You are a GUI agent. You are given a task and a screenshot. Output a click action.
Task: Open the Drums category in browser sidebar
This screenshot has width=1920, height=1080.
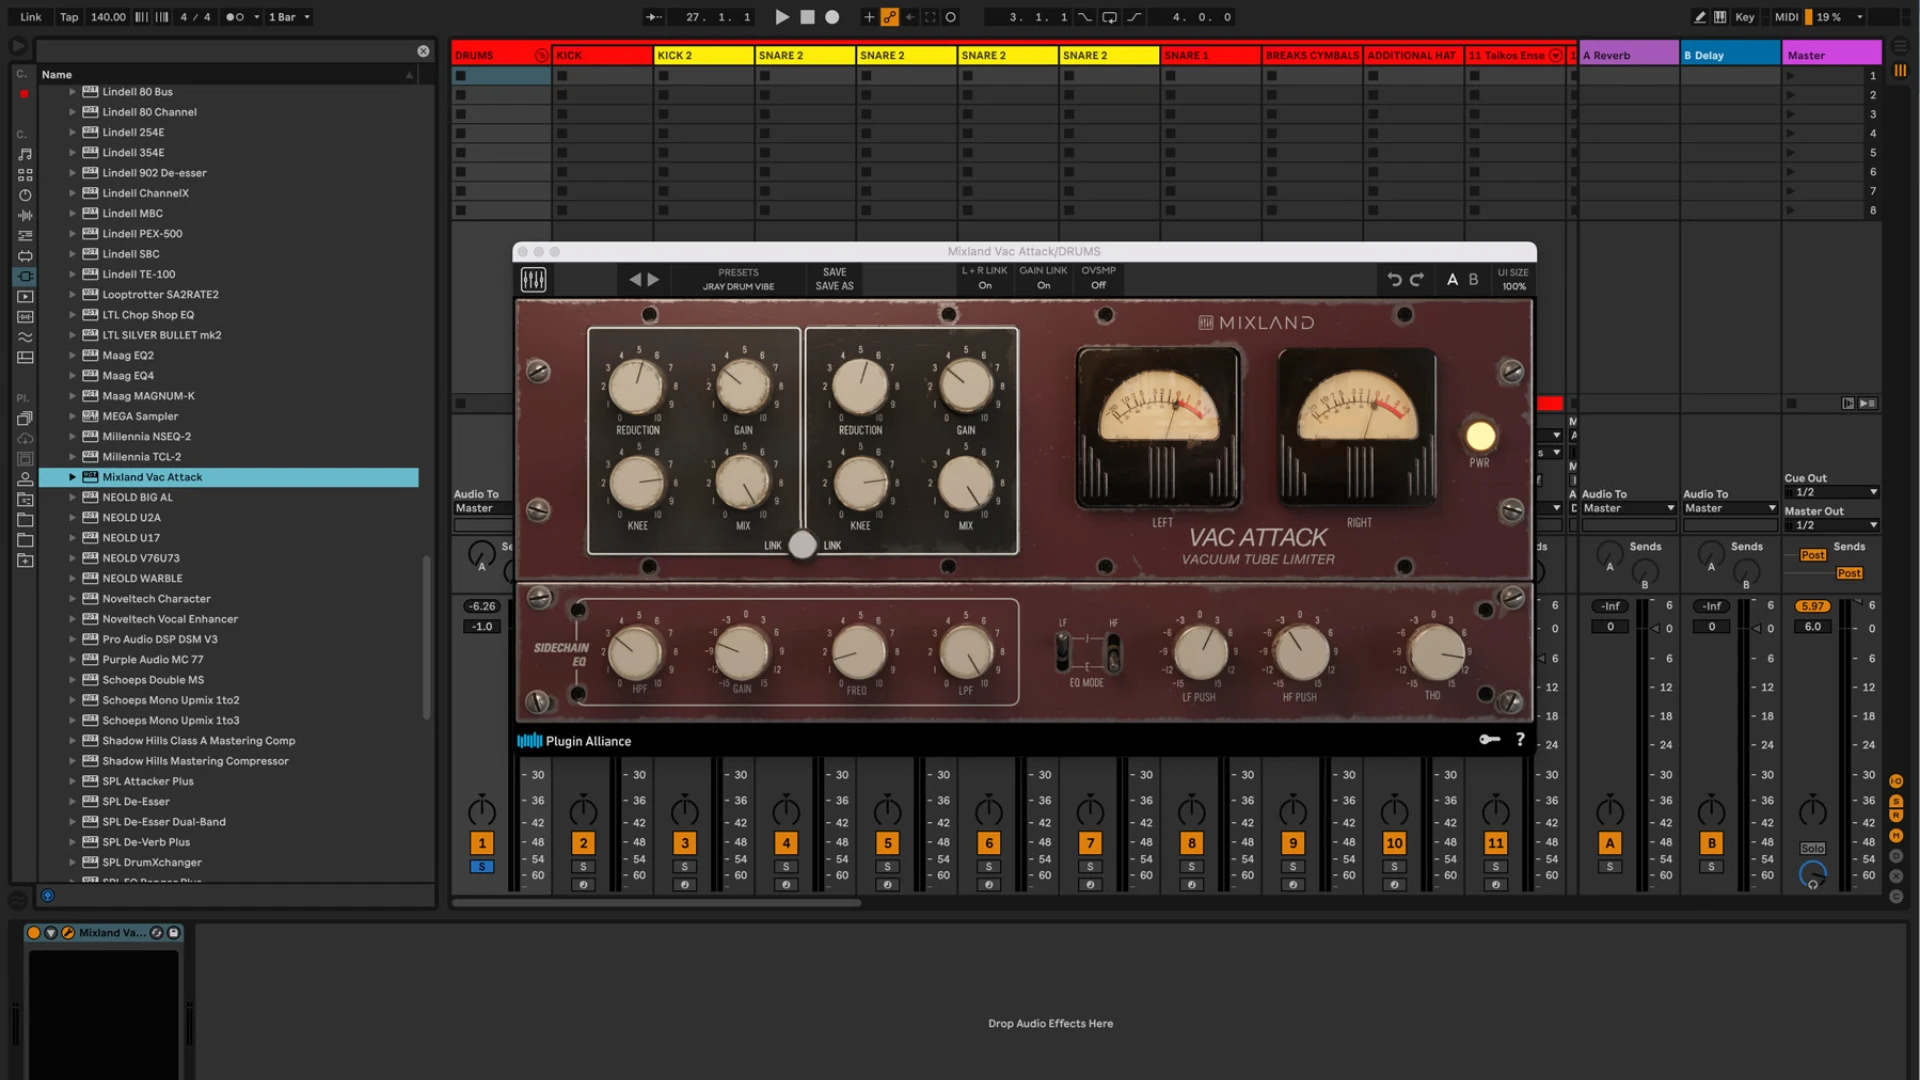tap(25, 174)
